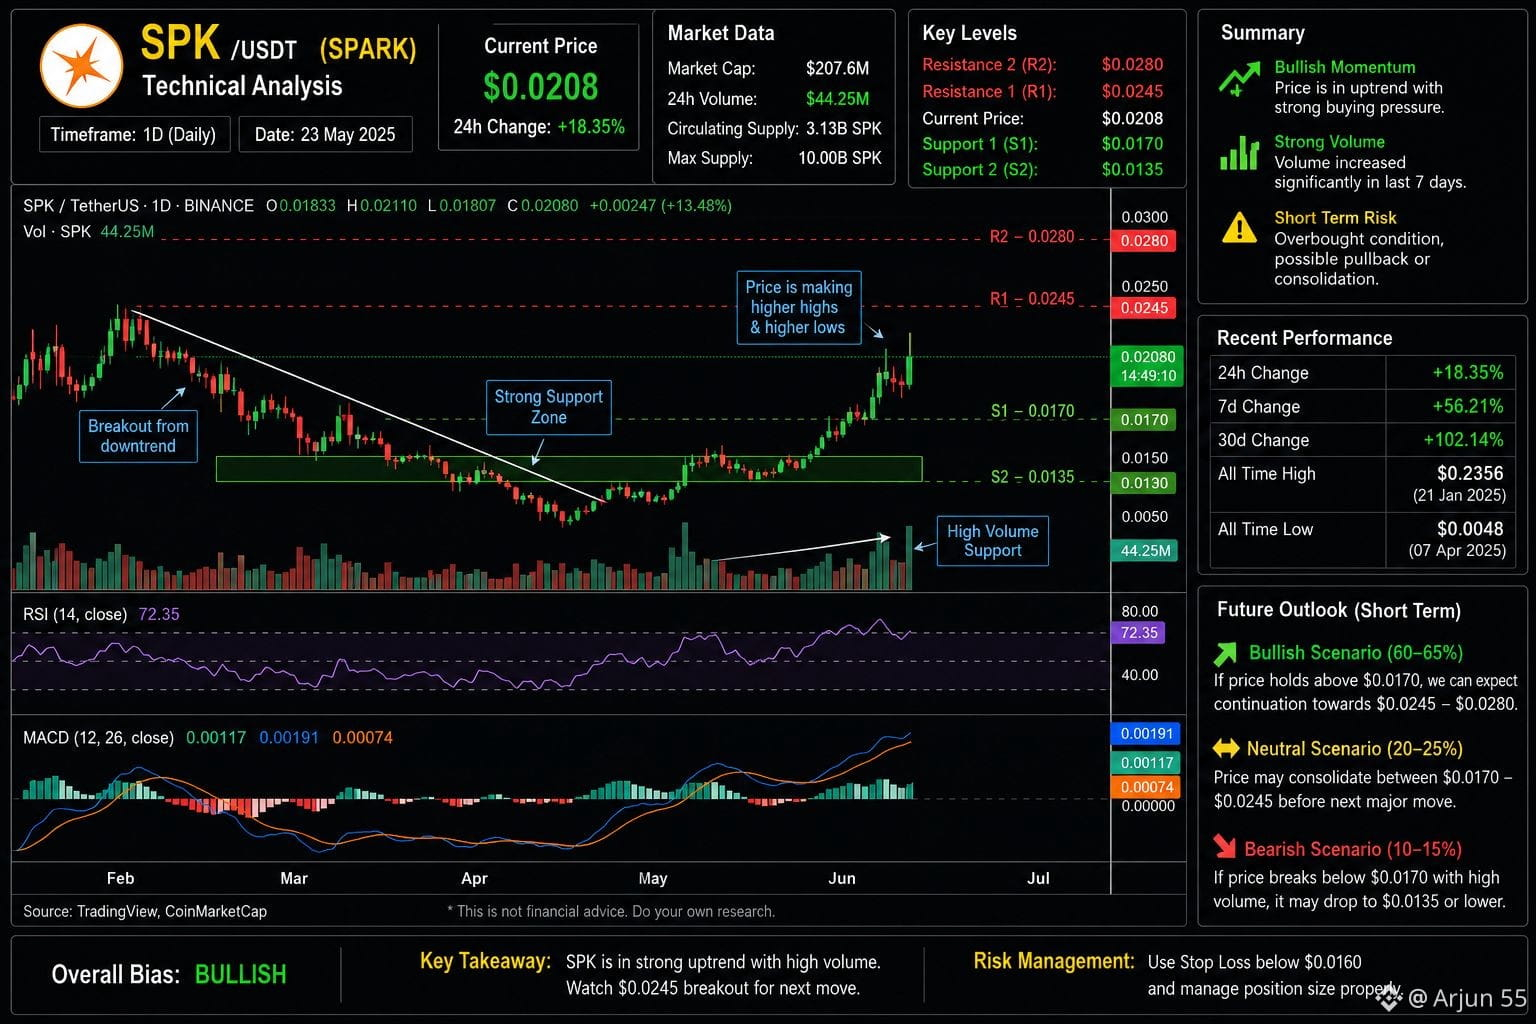Click the $44.25M 24h Volume value

click(x=837, y=99)
